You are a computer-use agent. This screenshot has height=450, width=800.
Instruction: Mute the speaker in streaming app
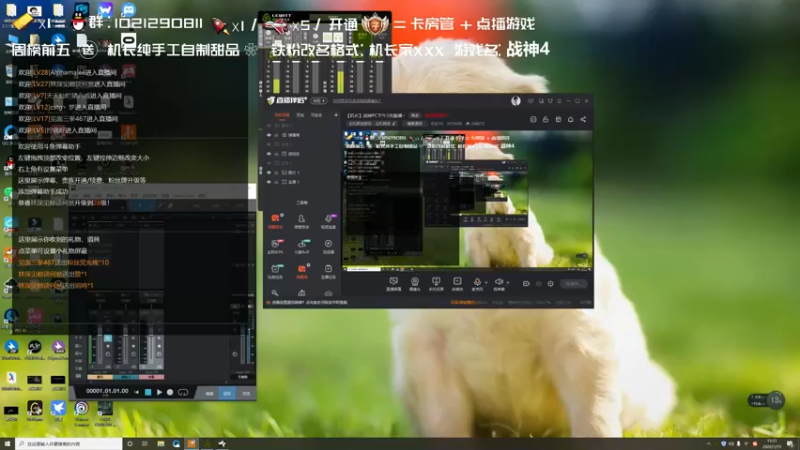(498, 282)
